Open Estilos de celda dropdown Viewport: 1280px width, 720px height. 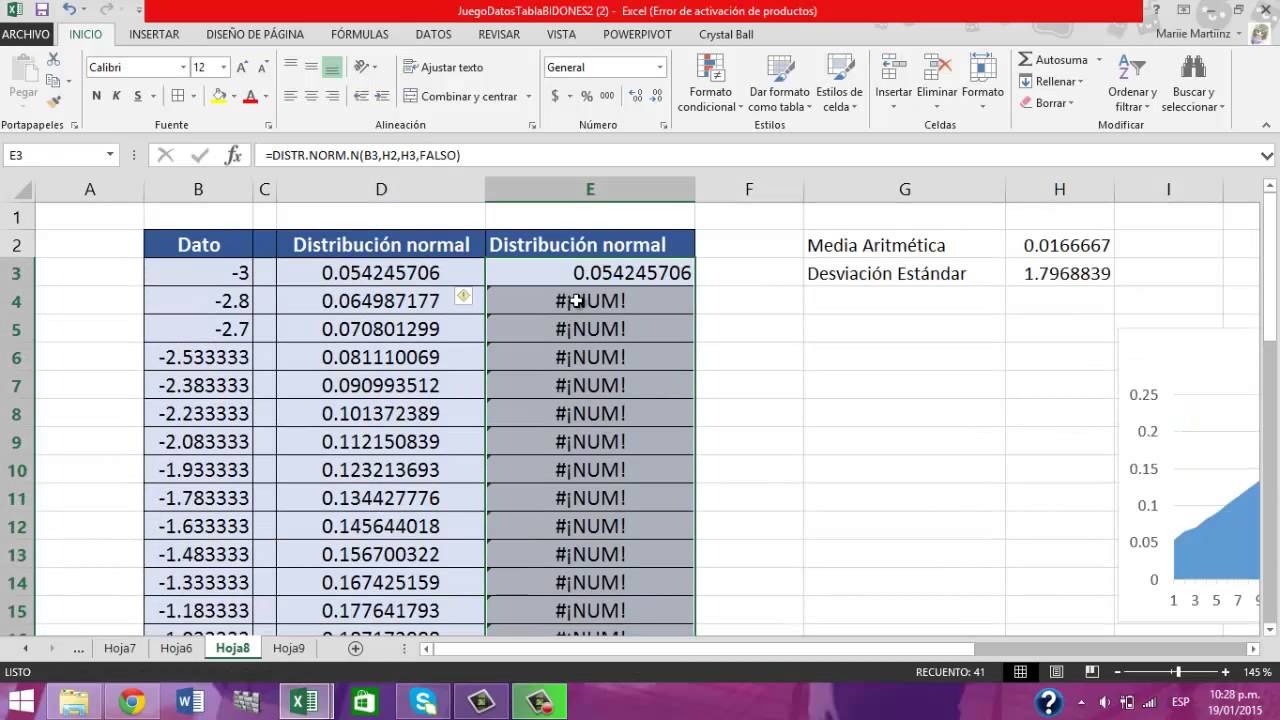click(839, 84)
